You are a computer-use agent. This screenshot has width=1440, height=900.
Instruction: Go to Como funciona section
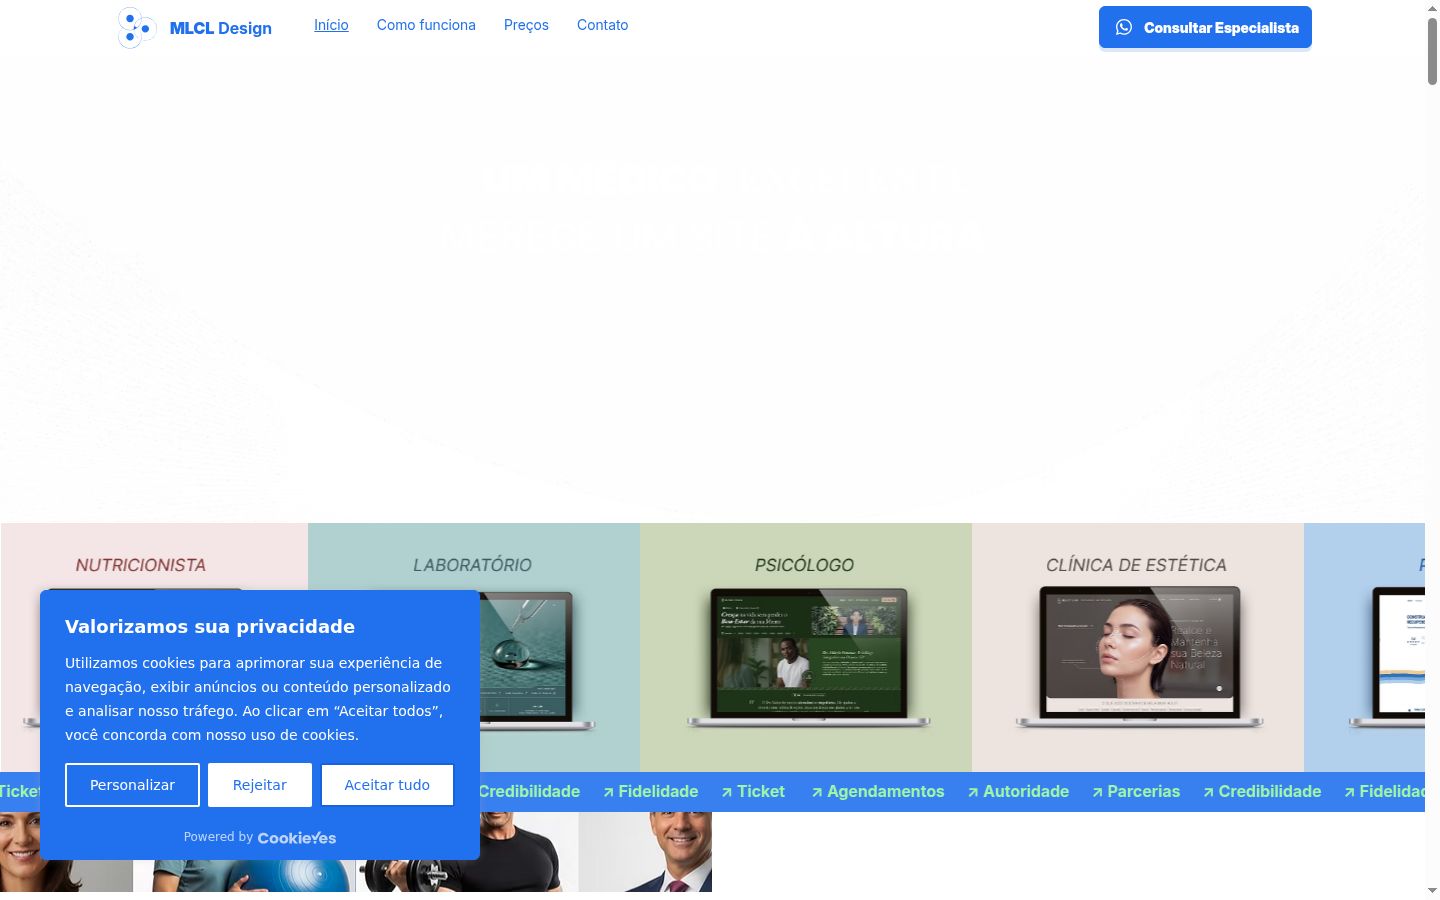click(426, 25)
